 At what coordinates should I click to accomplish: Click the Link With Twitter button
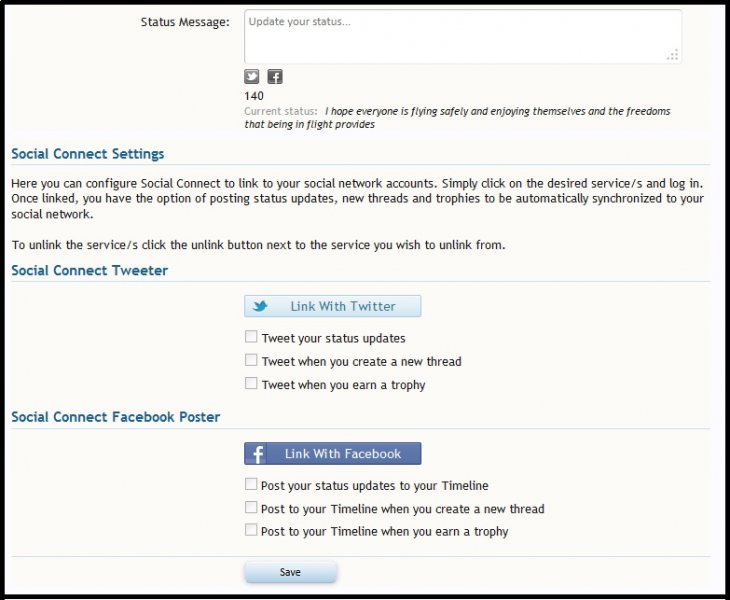[332, 306]
